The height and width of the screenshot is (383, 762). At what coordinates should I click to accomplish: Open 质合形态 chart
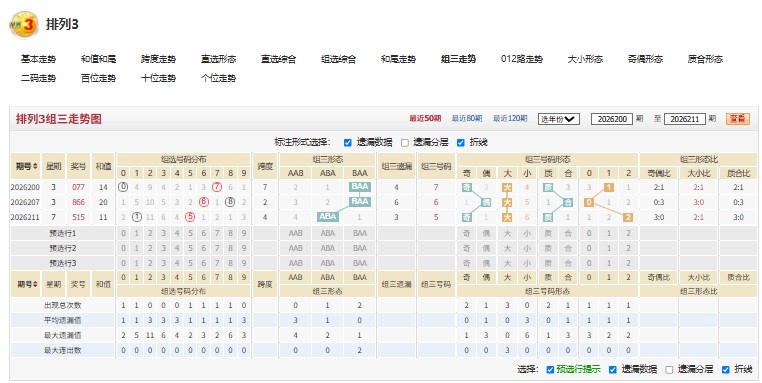[705, 59]
